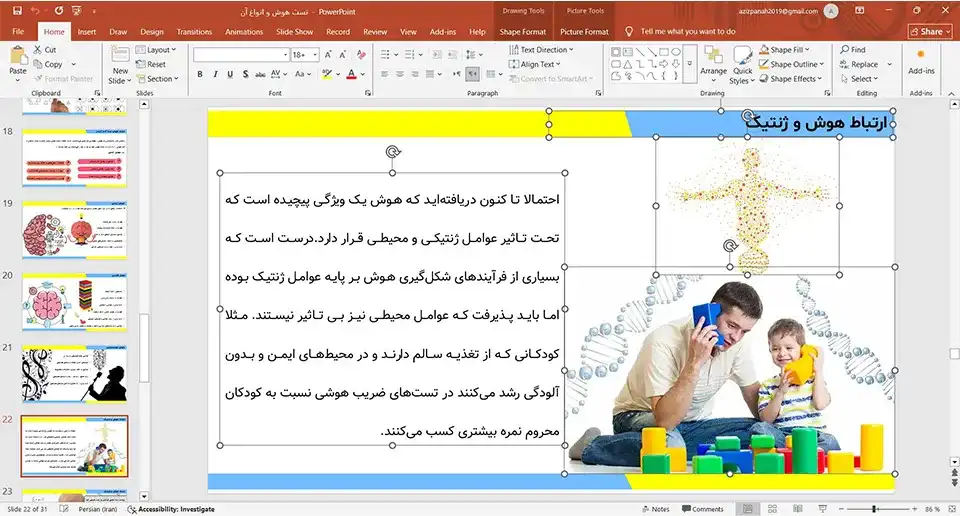This screenshot has width=960, height=516.
Task: Apply red font color A button
Action: (x=351, y=74)
